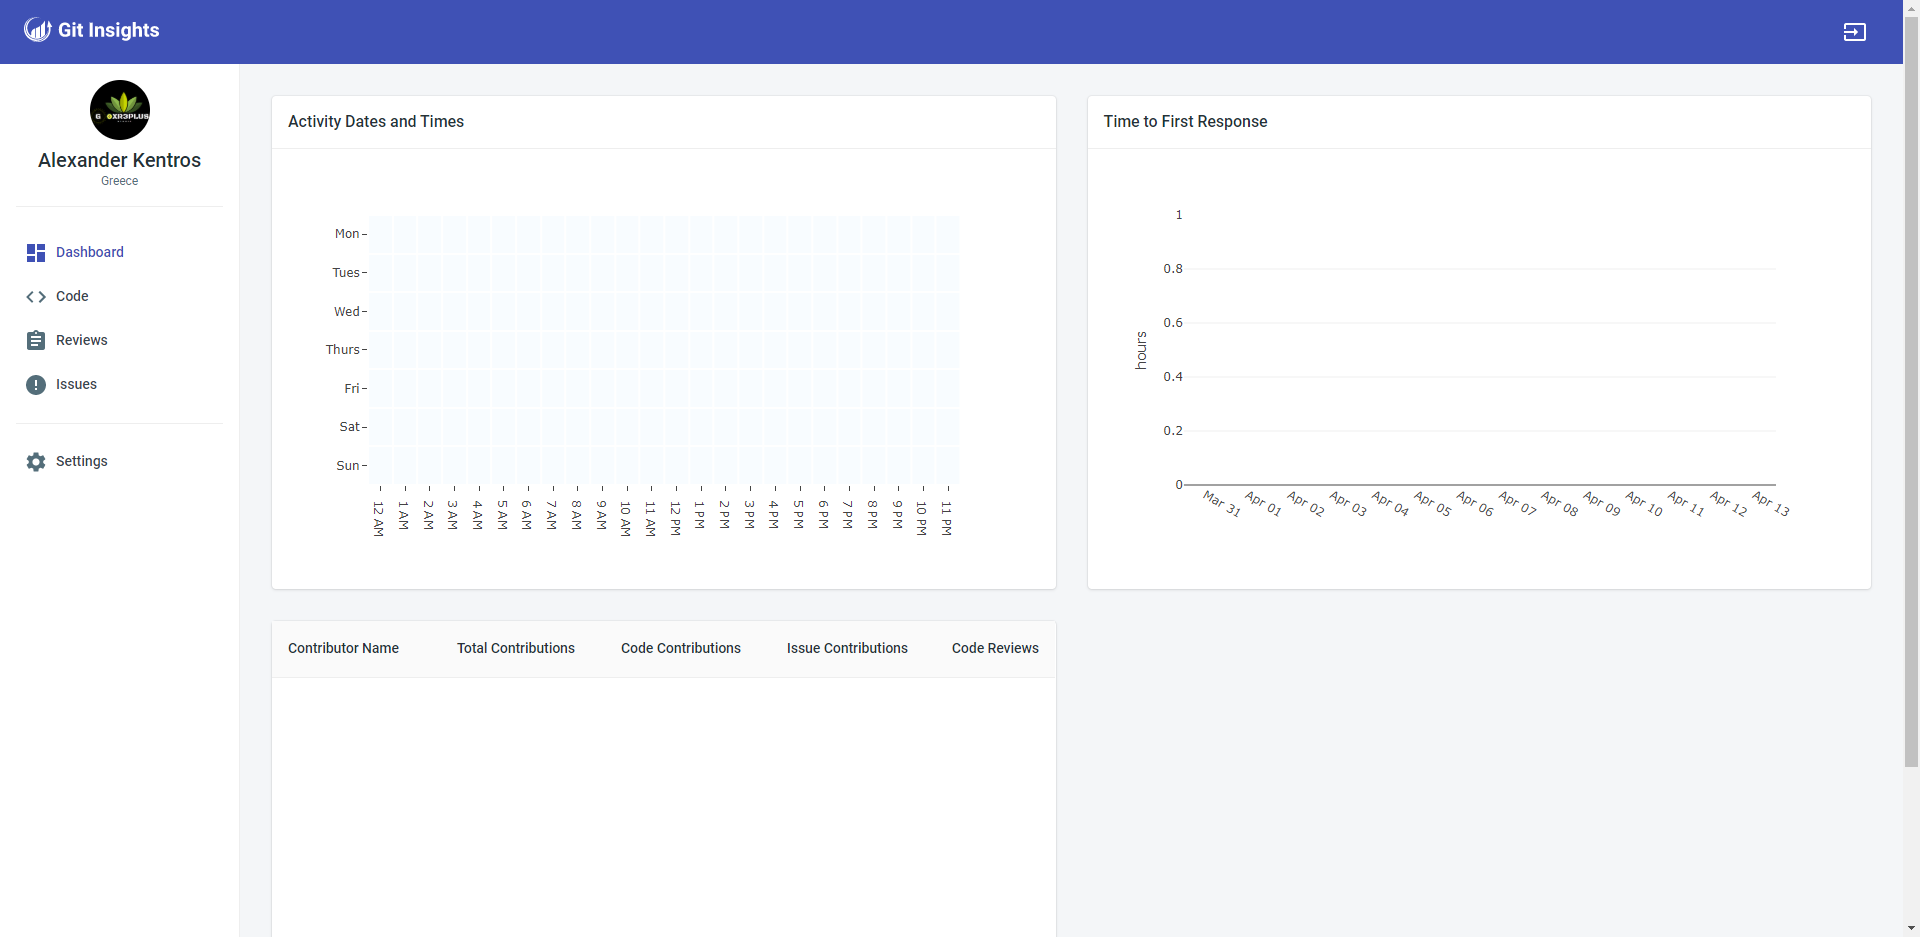Sort by Issue Contributions column

[x=847, y=649]
